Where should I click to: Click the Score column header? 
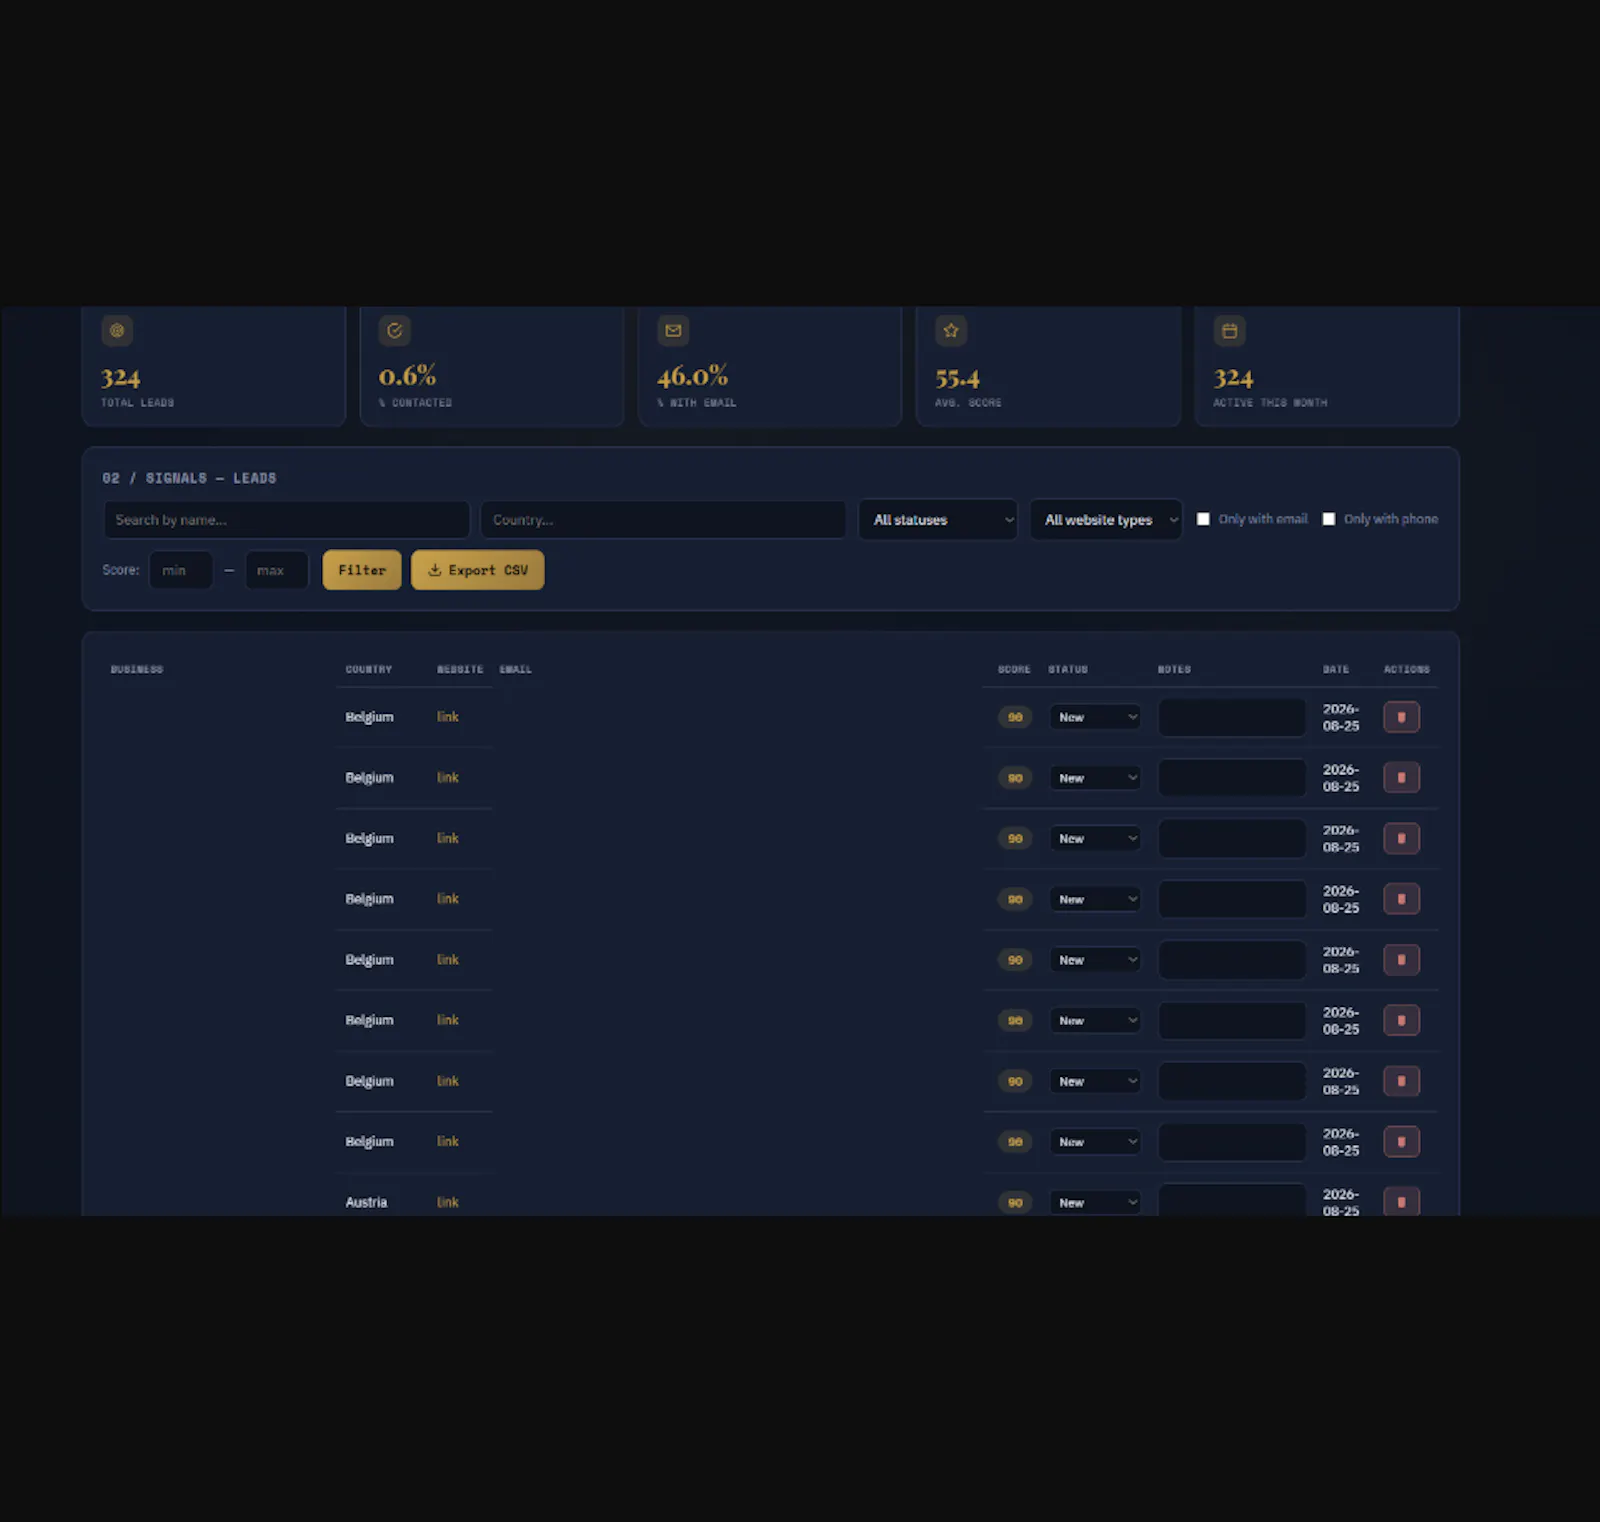pyautogui.click(x=1014, y=669)
